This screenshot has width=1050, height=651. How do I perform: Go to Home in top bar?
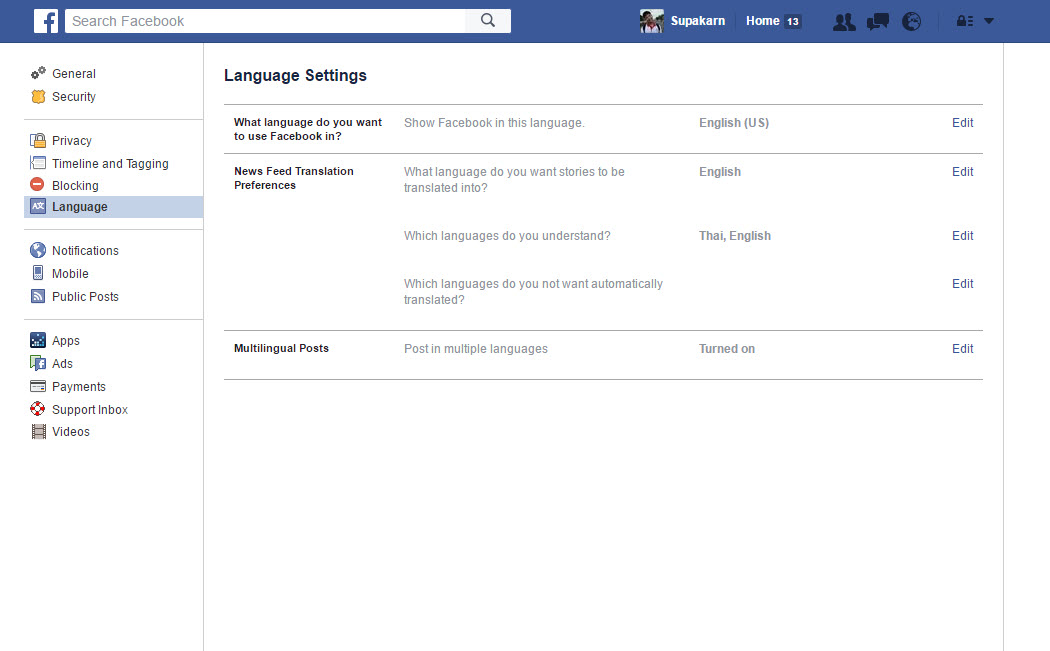point(762,21)
